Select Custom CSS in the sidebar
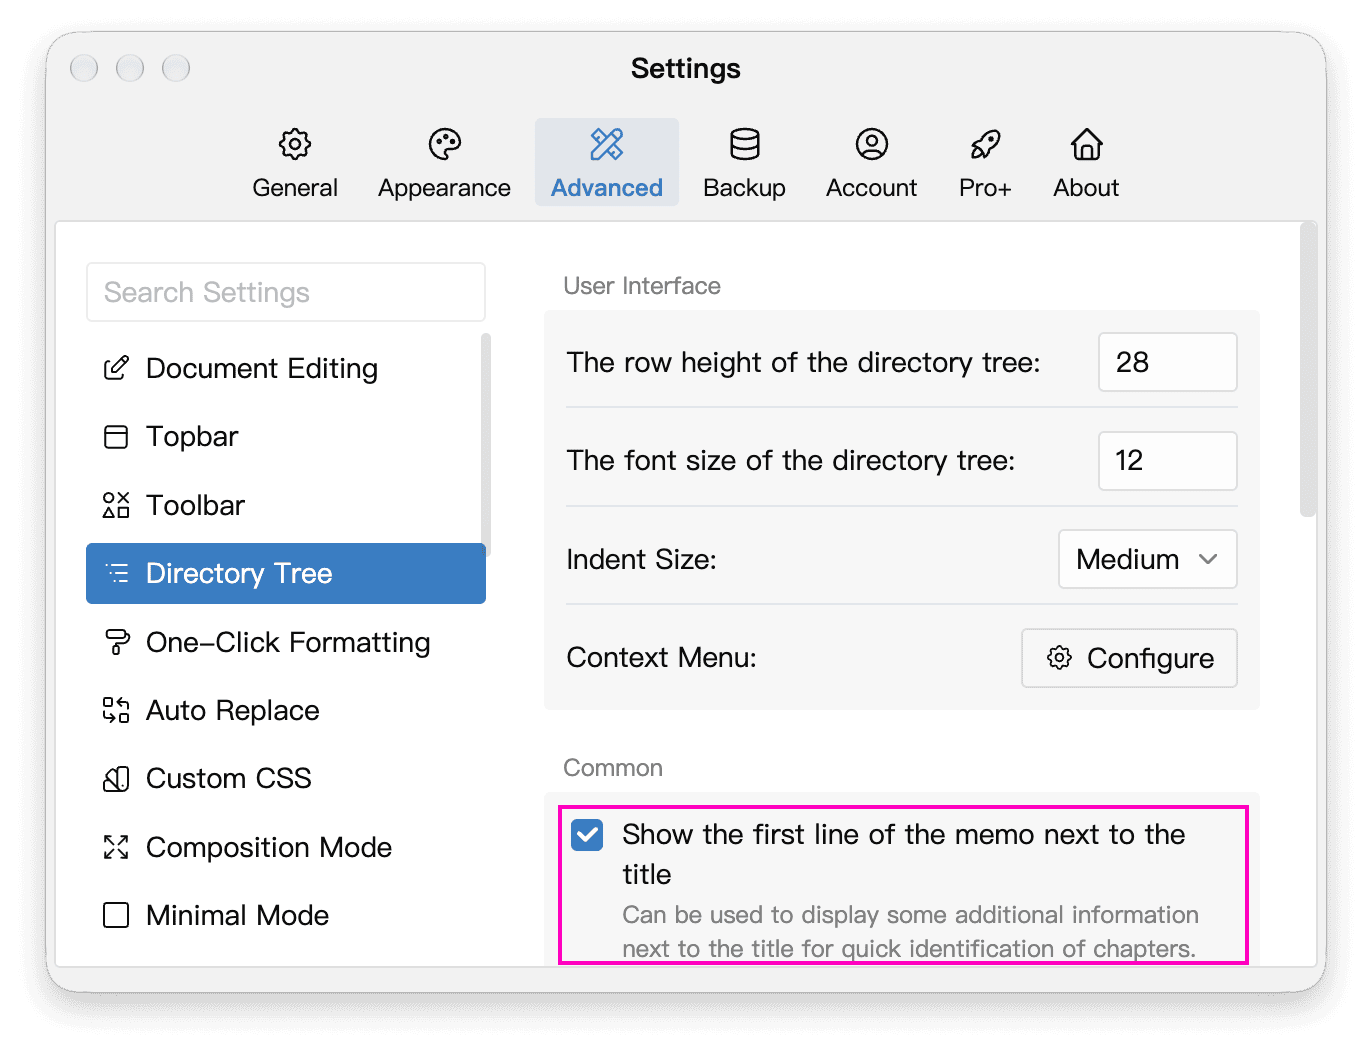1372x1052 pixels. coord(286,779)
